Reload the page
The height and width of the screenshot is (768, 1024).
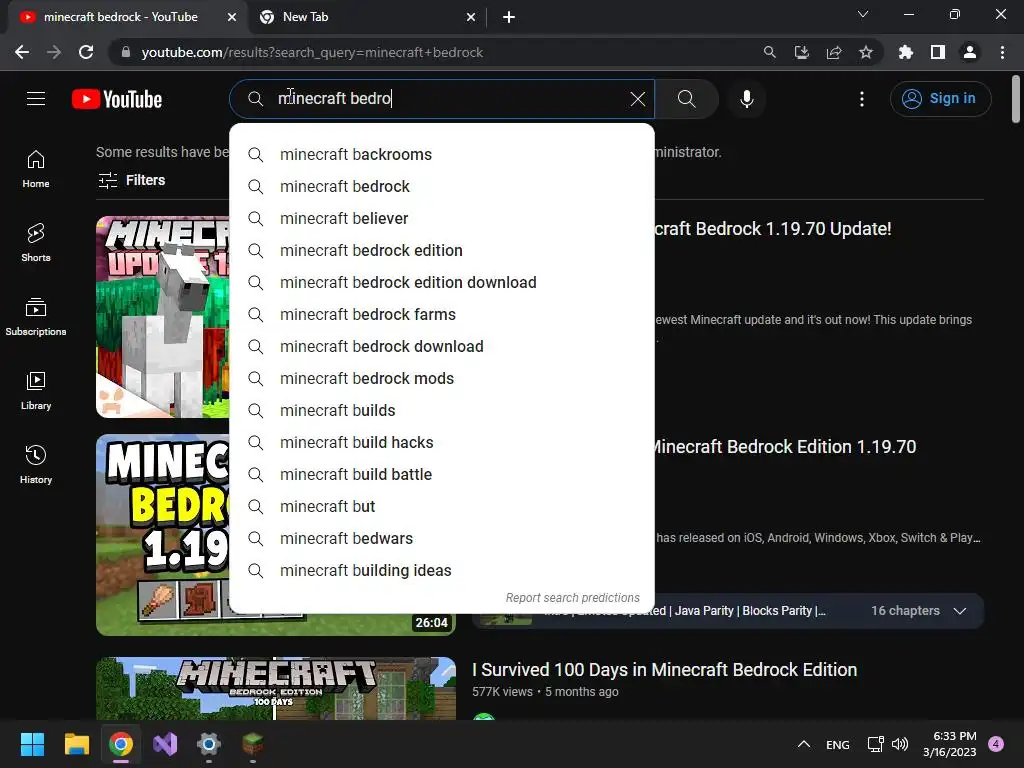click(86, 52)
